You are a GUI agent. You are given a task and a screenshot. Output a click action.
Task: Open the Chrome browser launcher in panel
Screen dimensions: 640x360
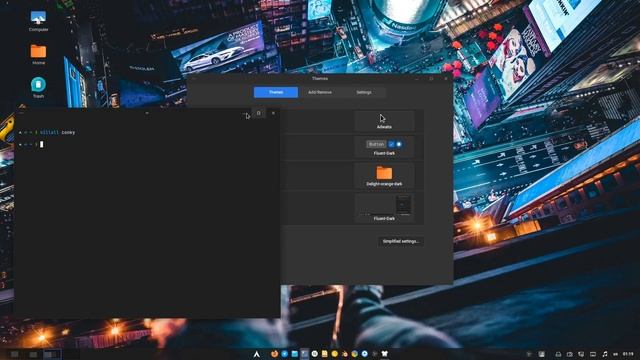tap(354, 354)
